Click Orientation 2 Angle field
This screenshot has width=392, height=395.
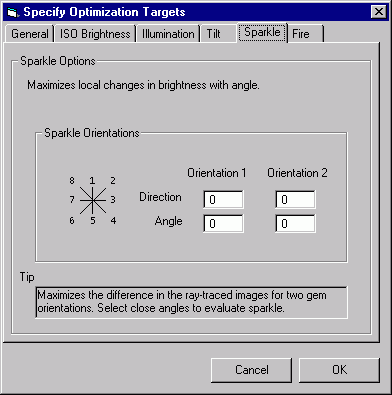point(295,223)
